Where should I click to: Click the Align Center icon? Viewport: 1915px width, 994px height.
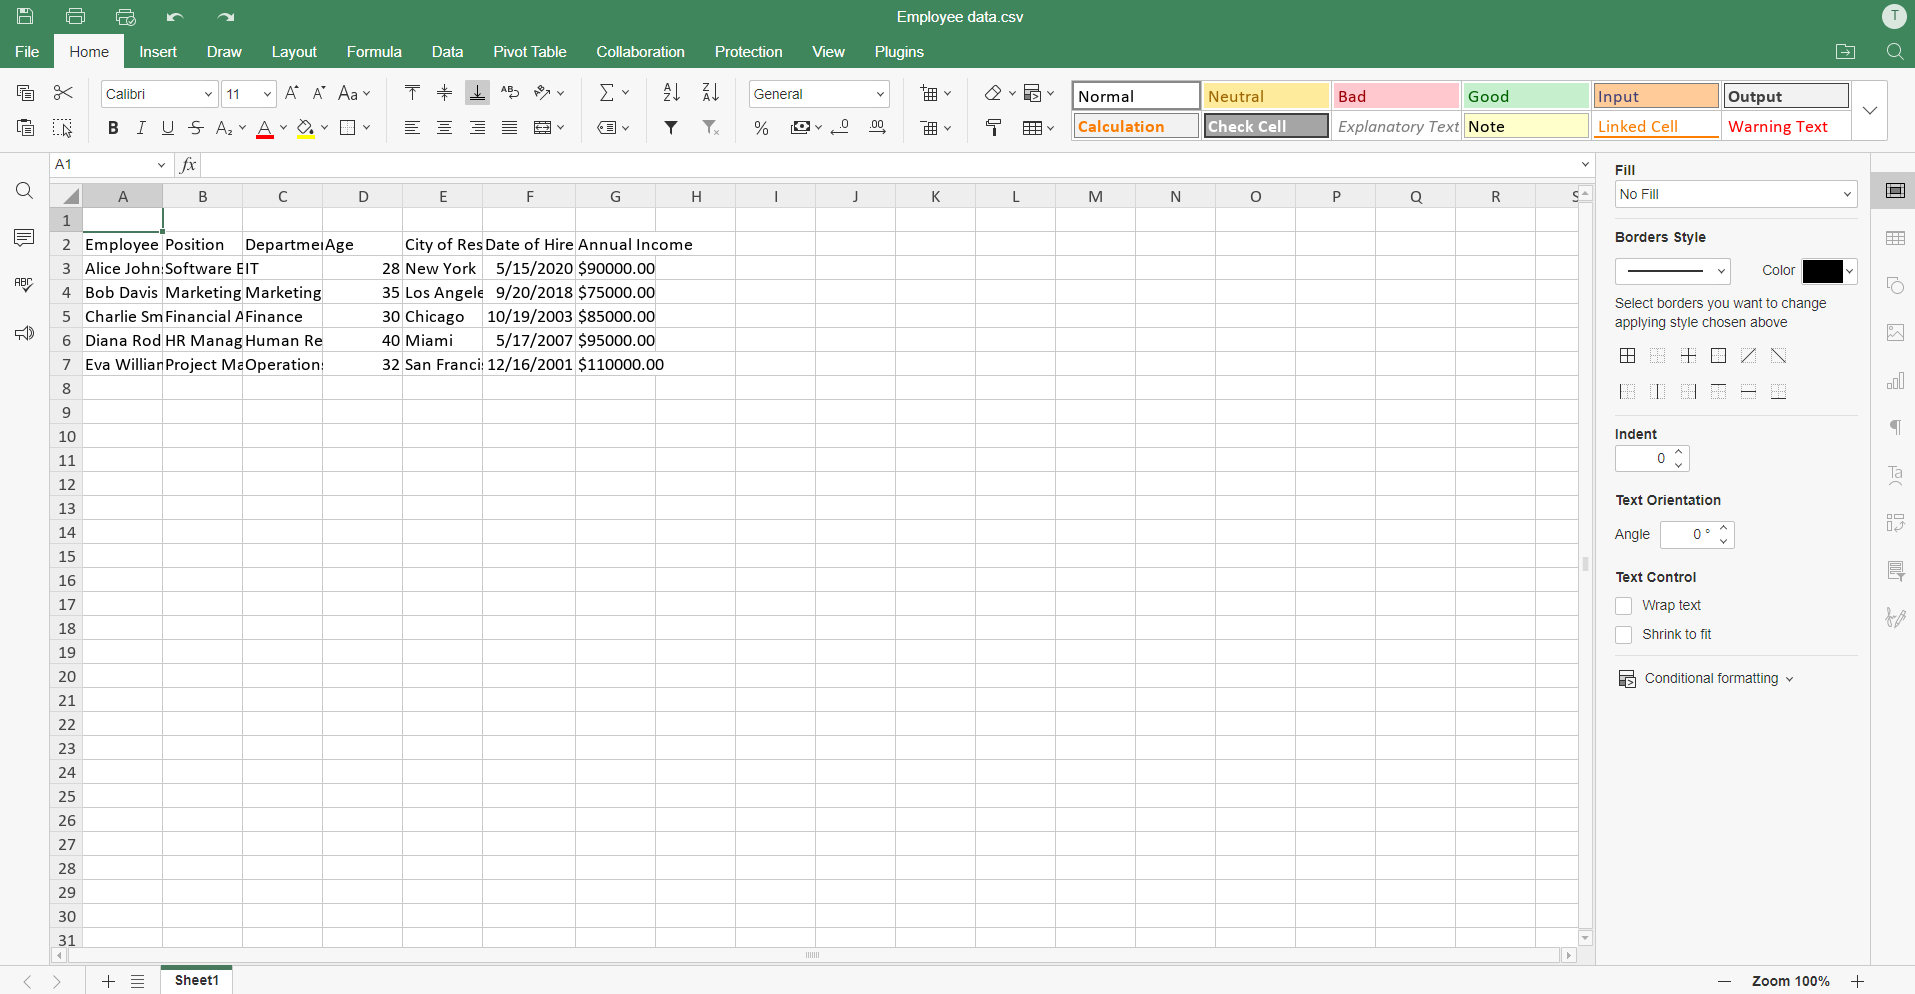point(445,127)
